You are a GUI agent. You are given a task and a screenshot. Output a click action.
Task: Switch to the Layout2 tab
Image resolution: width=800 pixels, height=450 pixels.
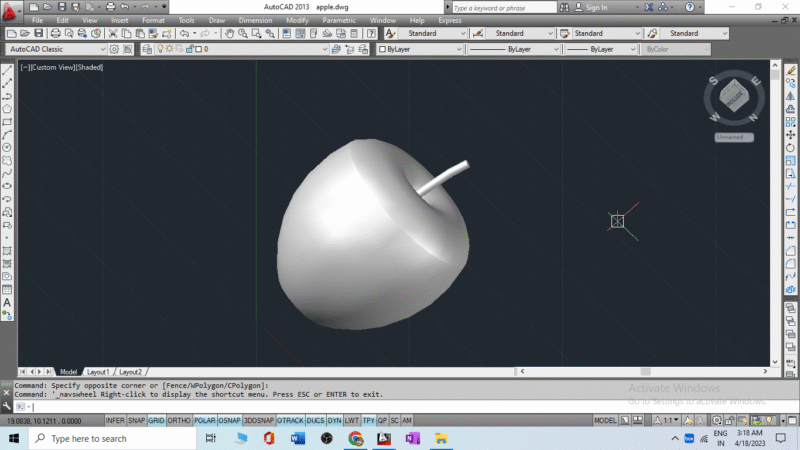coord(130,372)
